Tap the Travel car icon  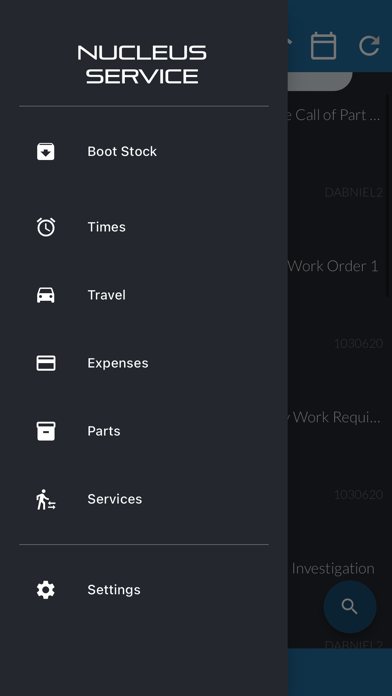[x=46, y=295]
